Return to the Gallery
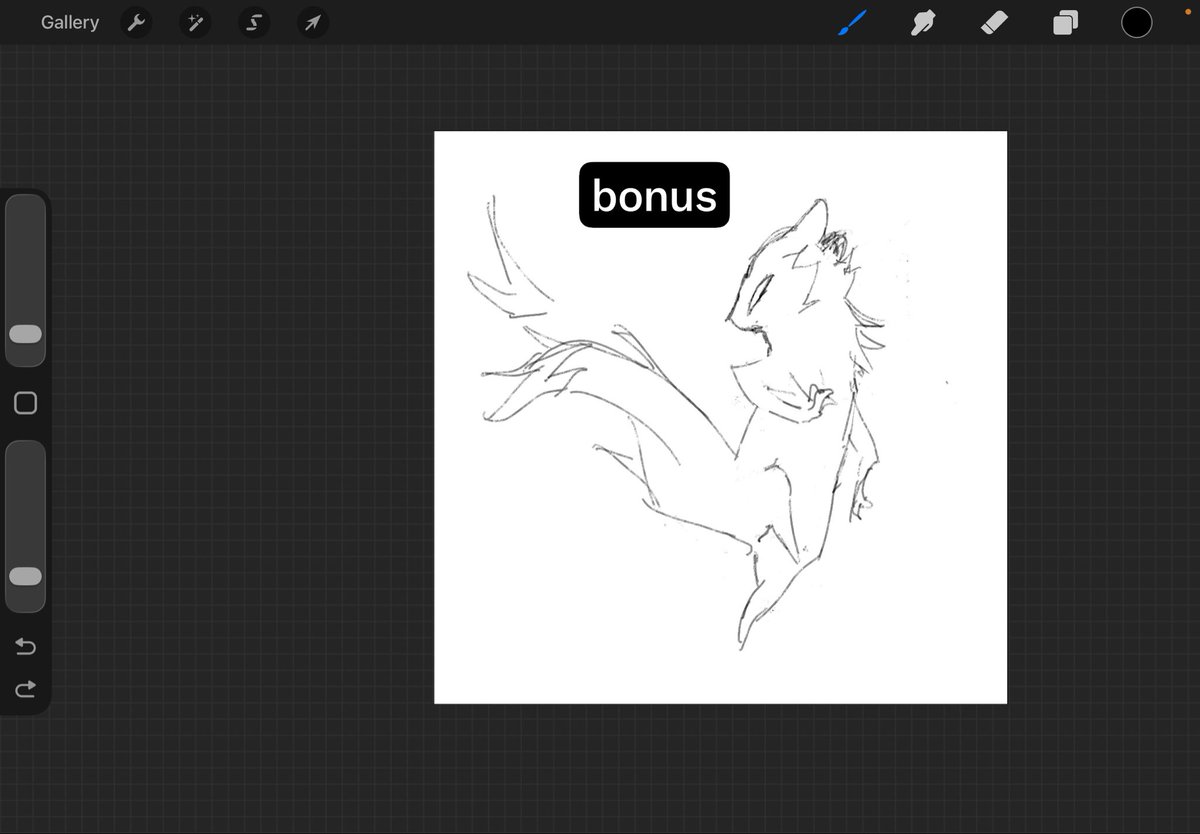Viewport: 1200px width, 834px height. (70, 22)
